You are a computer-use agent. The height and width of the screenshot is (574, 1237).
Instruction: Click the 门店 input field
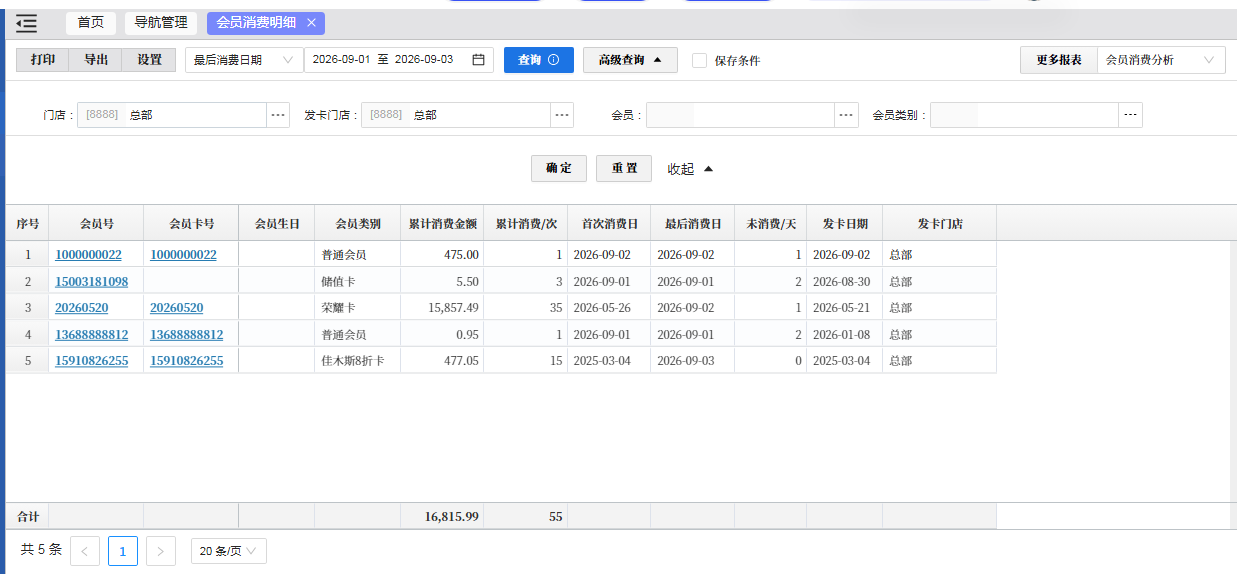click(x=172, y=115)
